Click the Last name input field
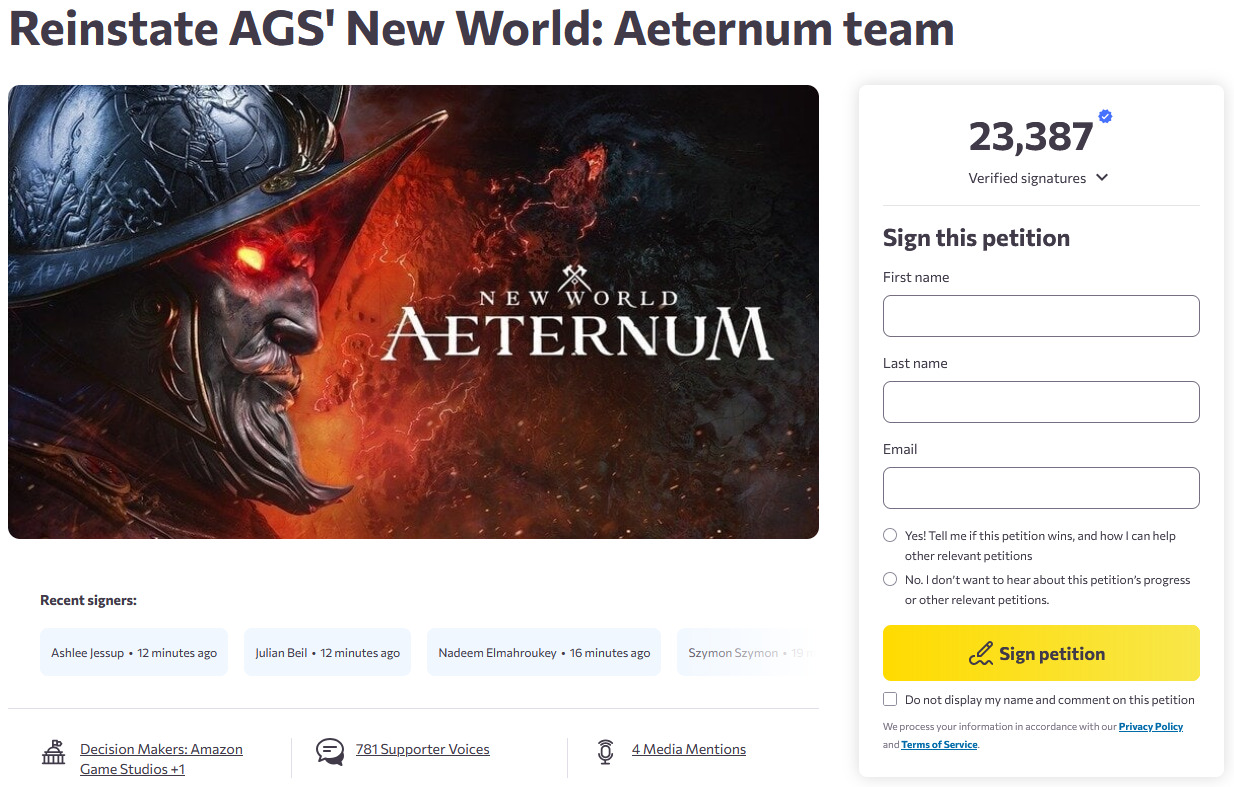The width and height of the screenshot is (1234, 787). point(1040,402)
